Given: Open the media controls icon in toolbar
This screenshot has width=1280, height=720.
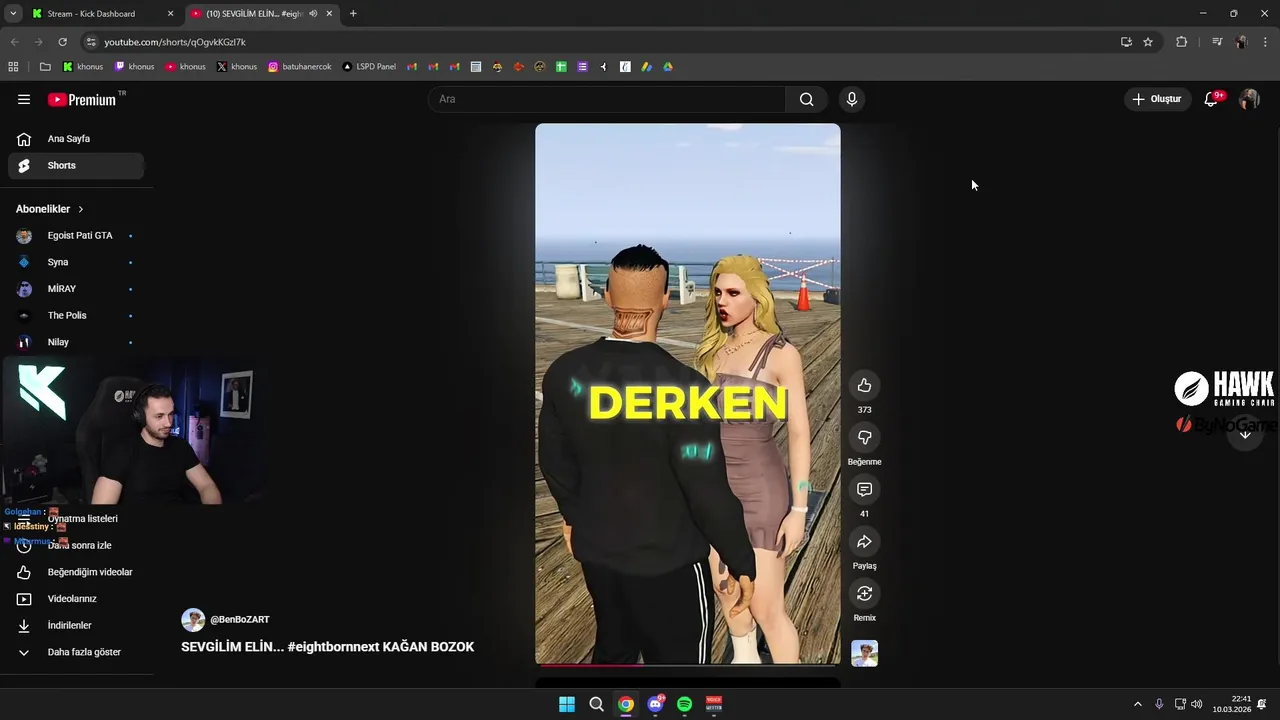Looking at the screenshot, I should tap(1217, 42).
